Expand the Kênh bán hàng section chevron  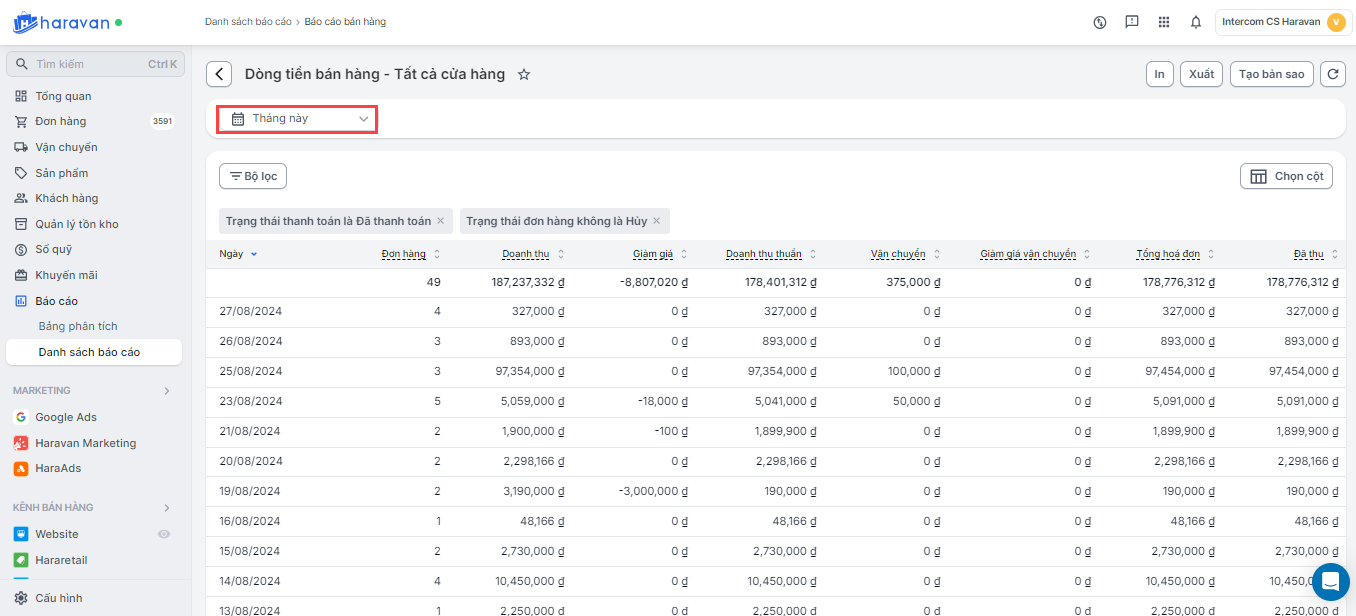point(167,508)
